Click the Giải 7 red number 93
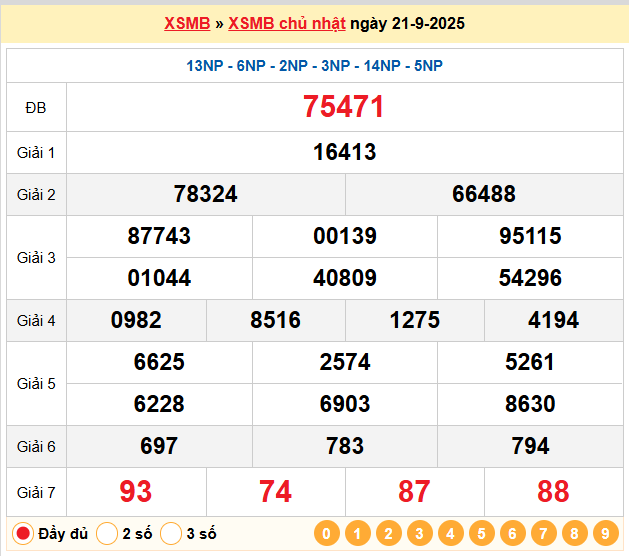Viewport: 629px width, 556px height. (136, 491)
